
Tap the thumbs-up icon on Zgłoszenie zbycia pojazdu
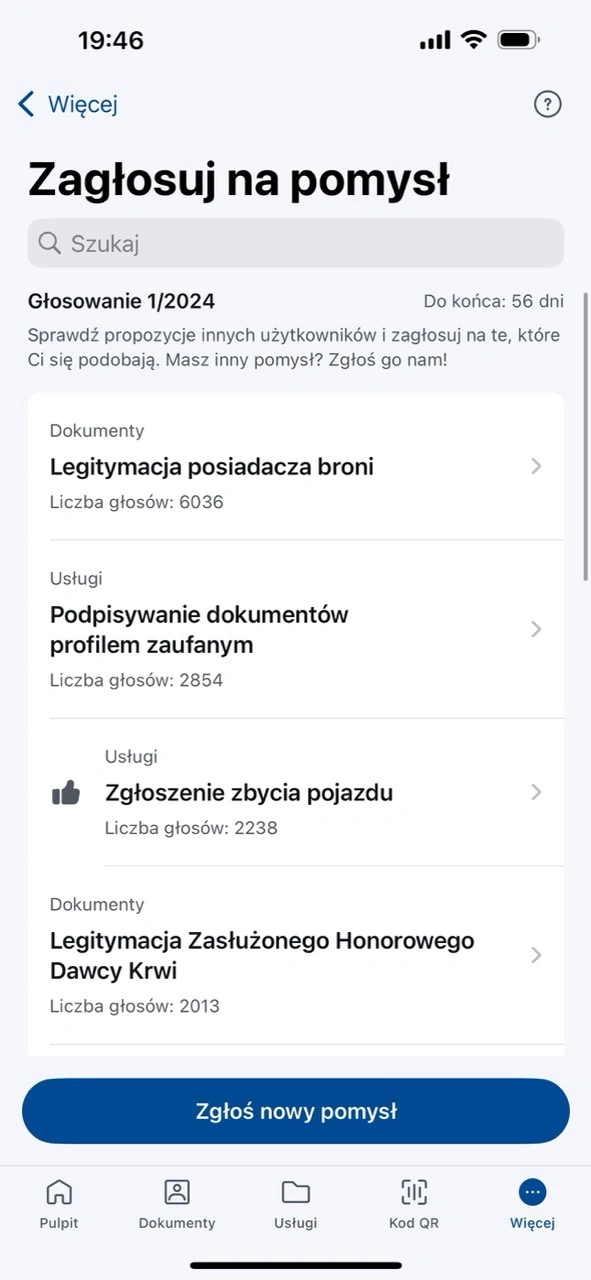(65, 793)
